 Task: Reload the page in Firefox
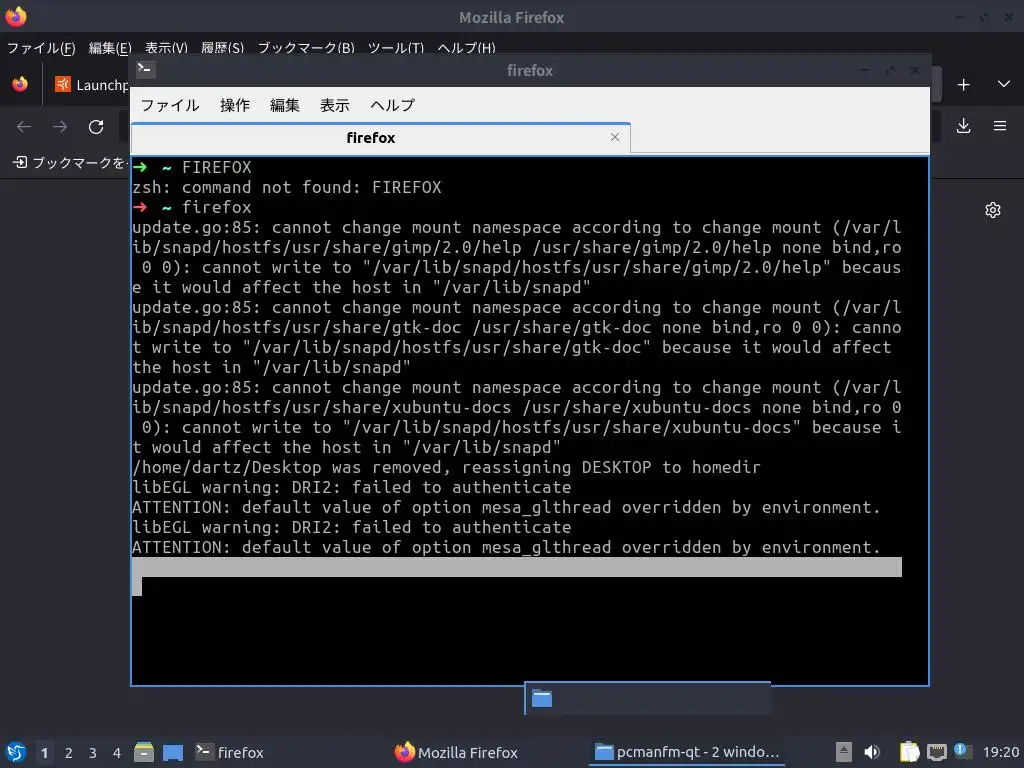tap(96, 127)
